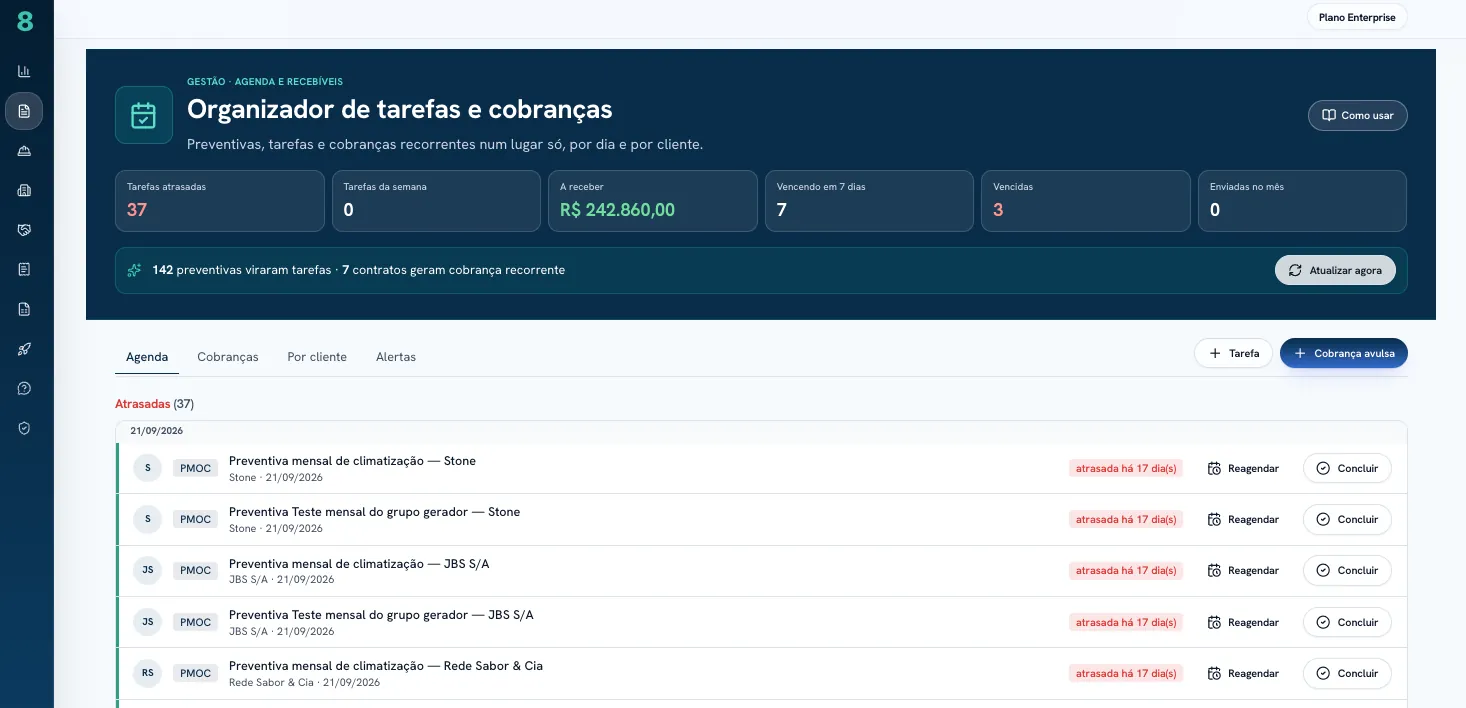Concluir Teste mensal do grupo gerador — Stone
The image size is (1466, 708).
(x=1347, y=519)
